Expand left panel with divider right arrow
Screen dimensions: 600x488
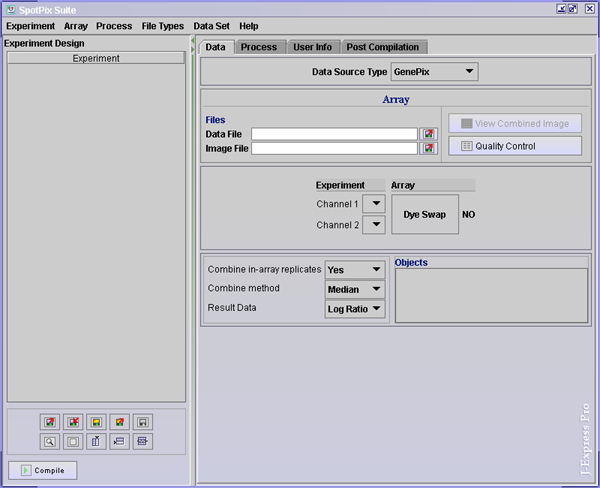click(193, 49)
